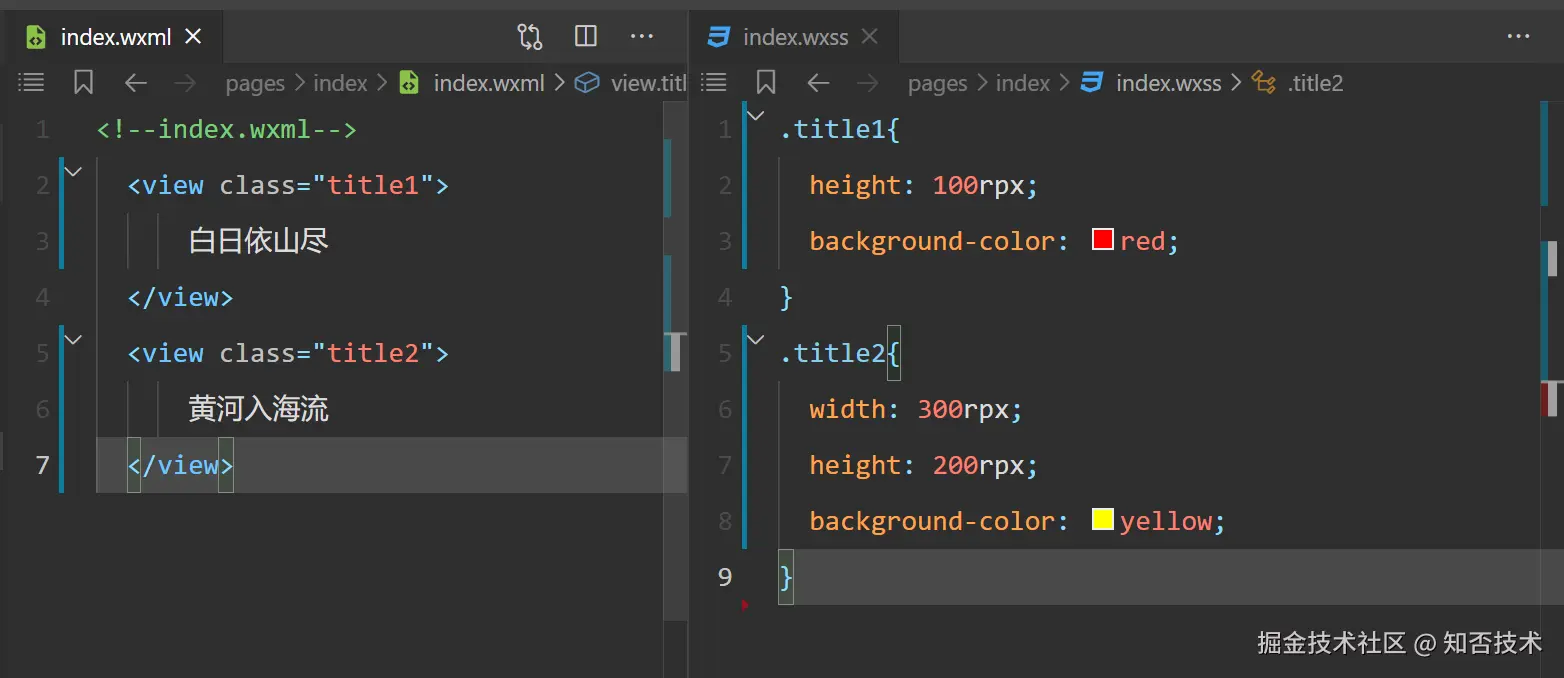This screenshot has width=1564, height=678.
Task: Click class value "title2" in wxml
Action: pyautogui.click(x=373, y=353)
